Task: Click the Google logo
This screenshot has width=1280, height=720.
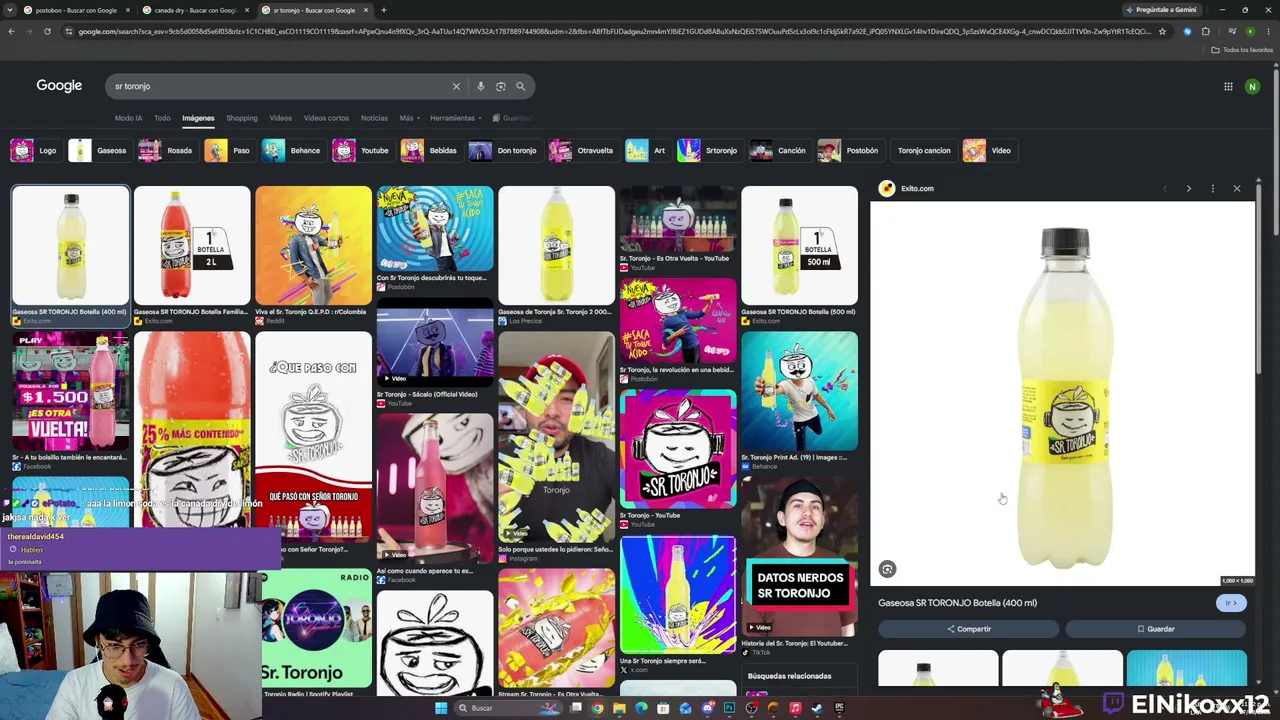Action: click(x=59, y=86)
